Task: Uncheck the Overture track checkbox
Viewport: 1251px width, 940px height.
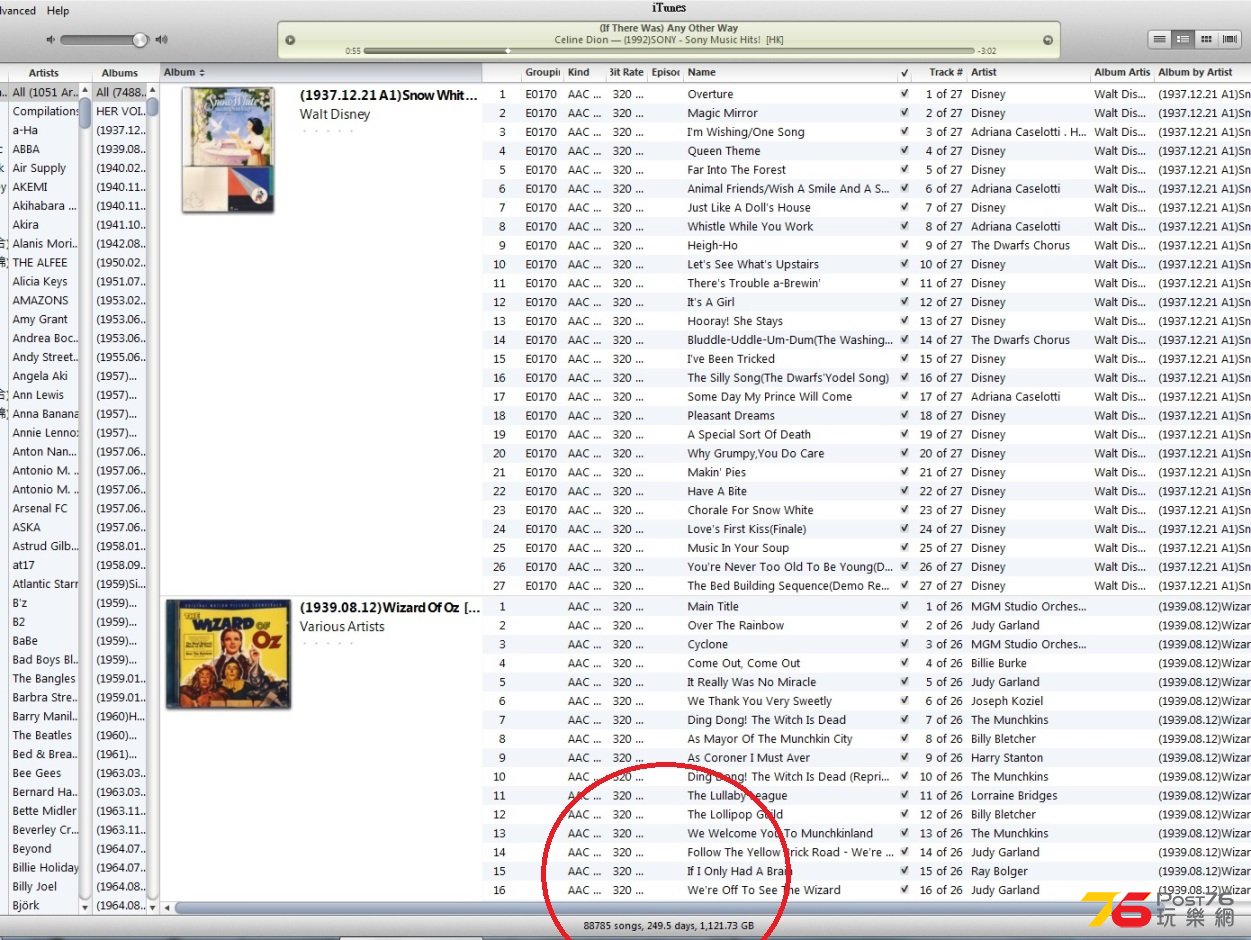Action: pos(905,94)
